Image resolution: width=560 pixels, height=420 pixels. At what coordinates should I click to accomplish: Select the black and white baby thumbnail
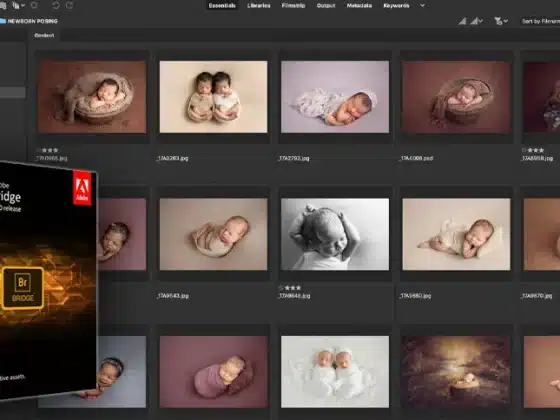(x=335, y=234)
